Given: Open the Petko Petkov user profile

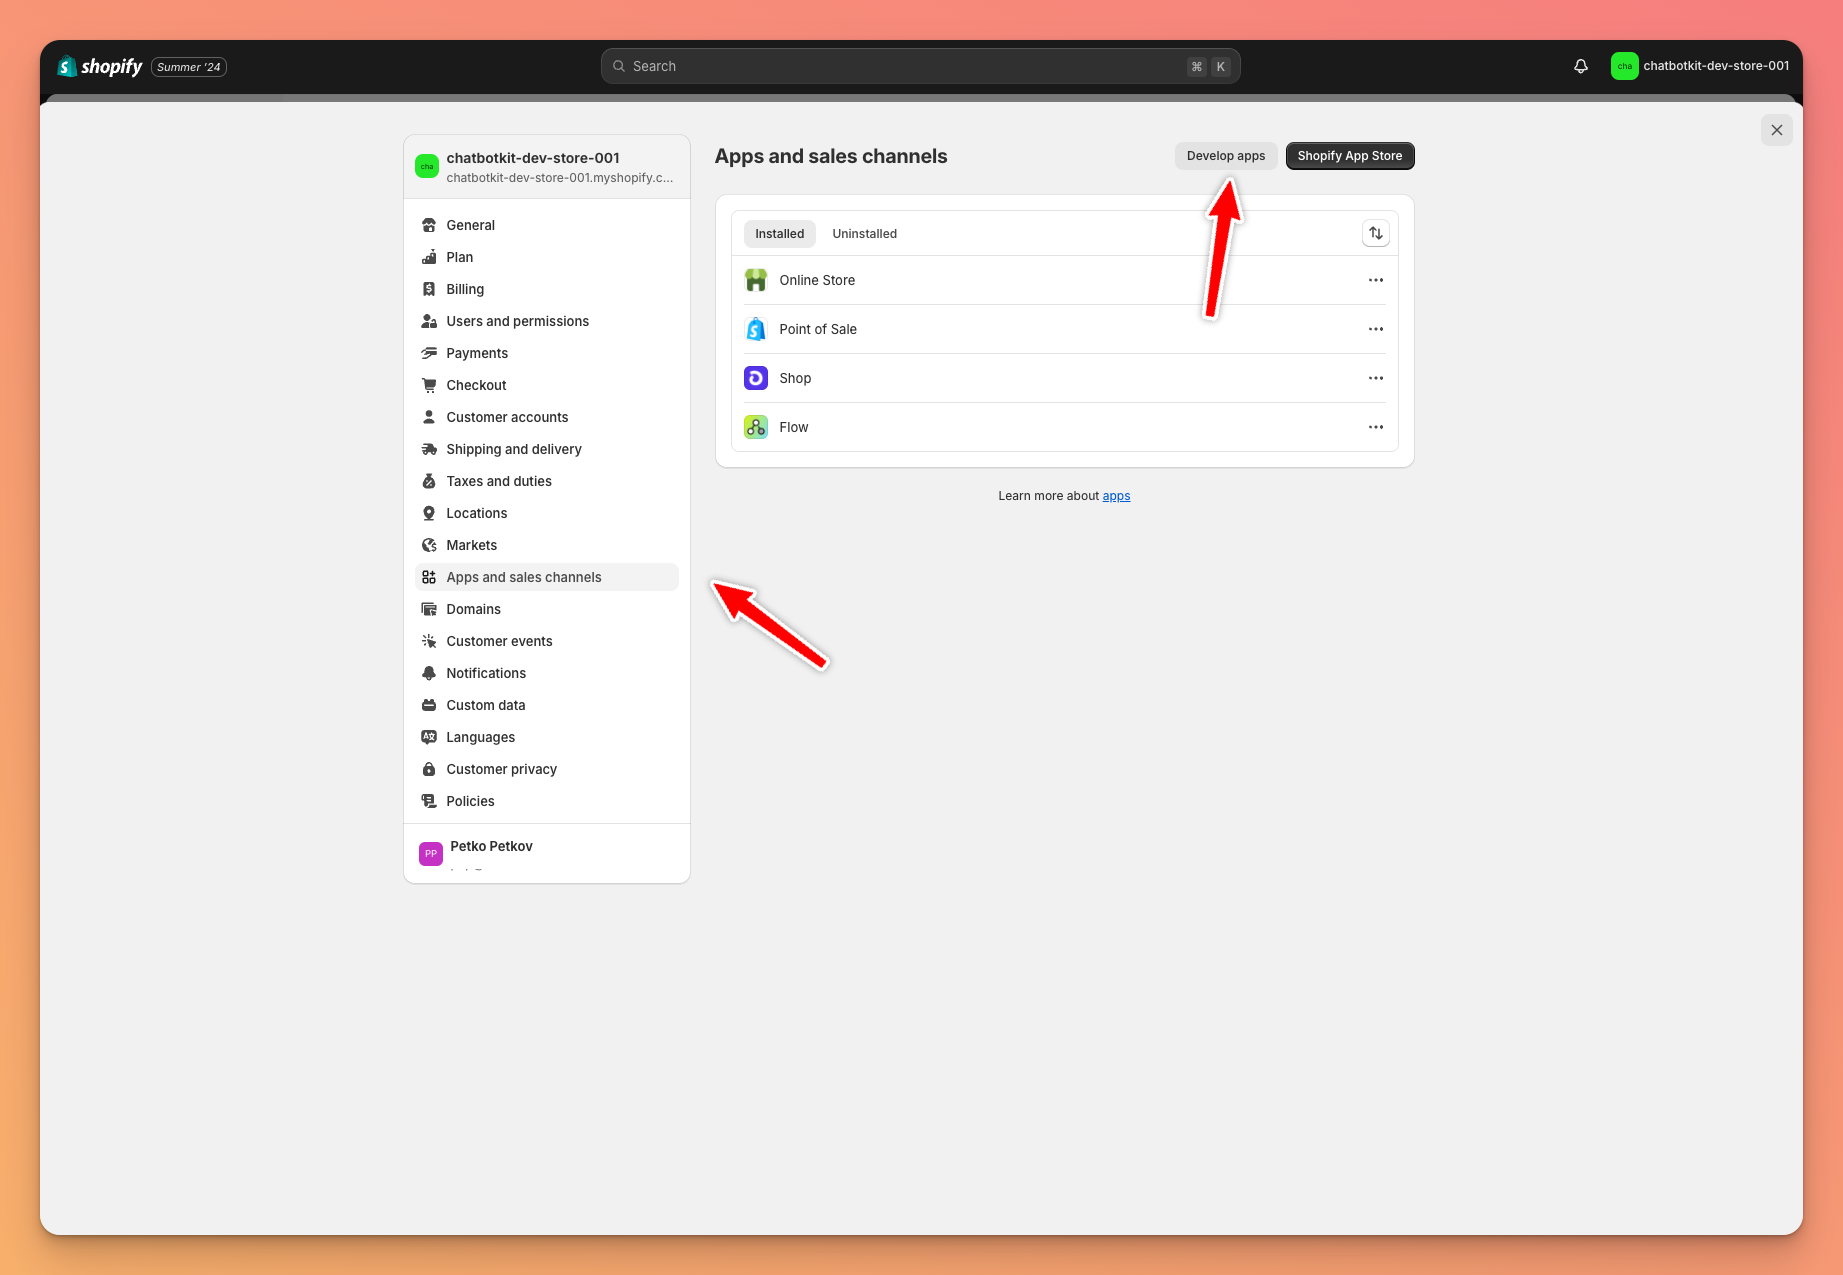Looking at the screenshot, I should pos(546,853).
